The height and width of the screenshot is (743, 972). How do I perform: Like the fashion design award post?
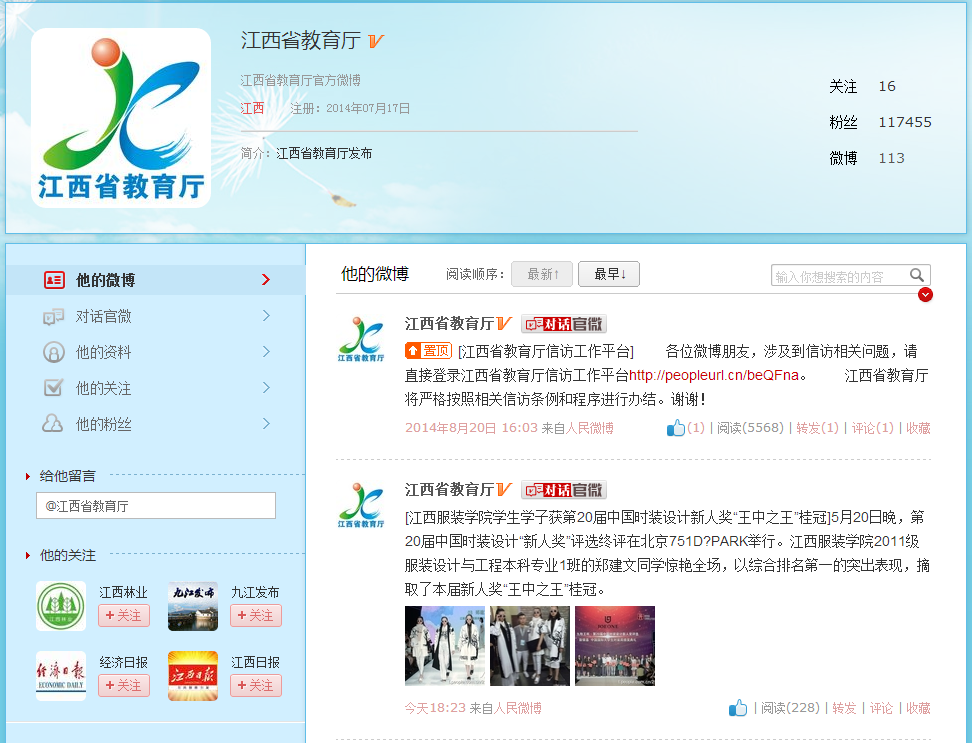click(x=738, y=708)
